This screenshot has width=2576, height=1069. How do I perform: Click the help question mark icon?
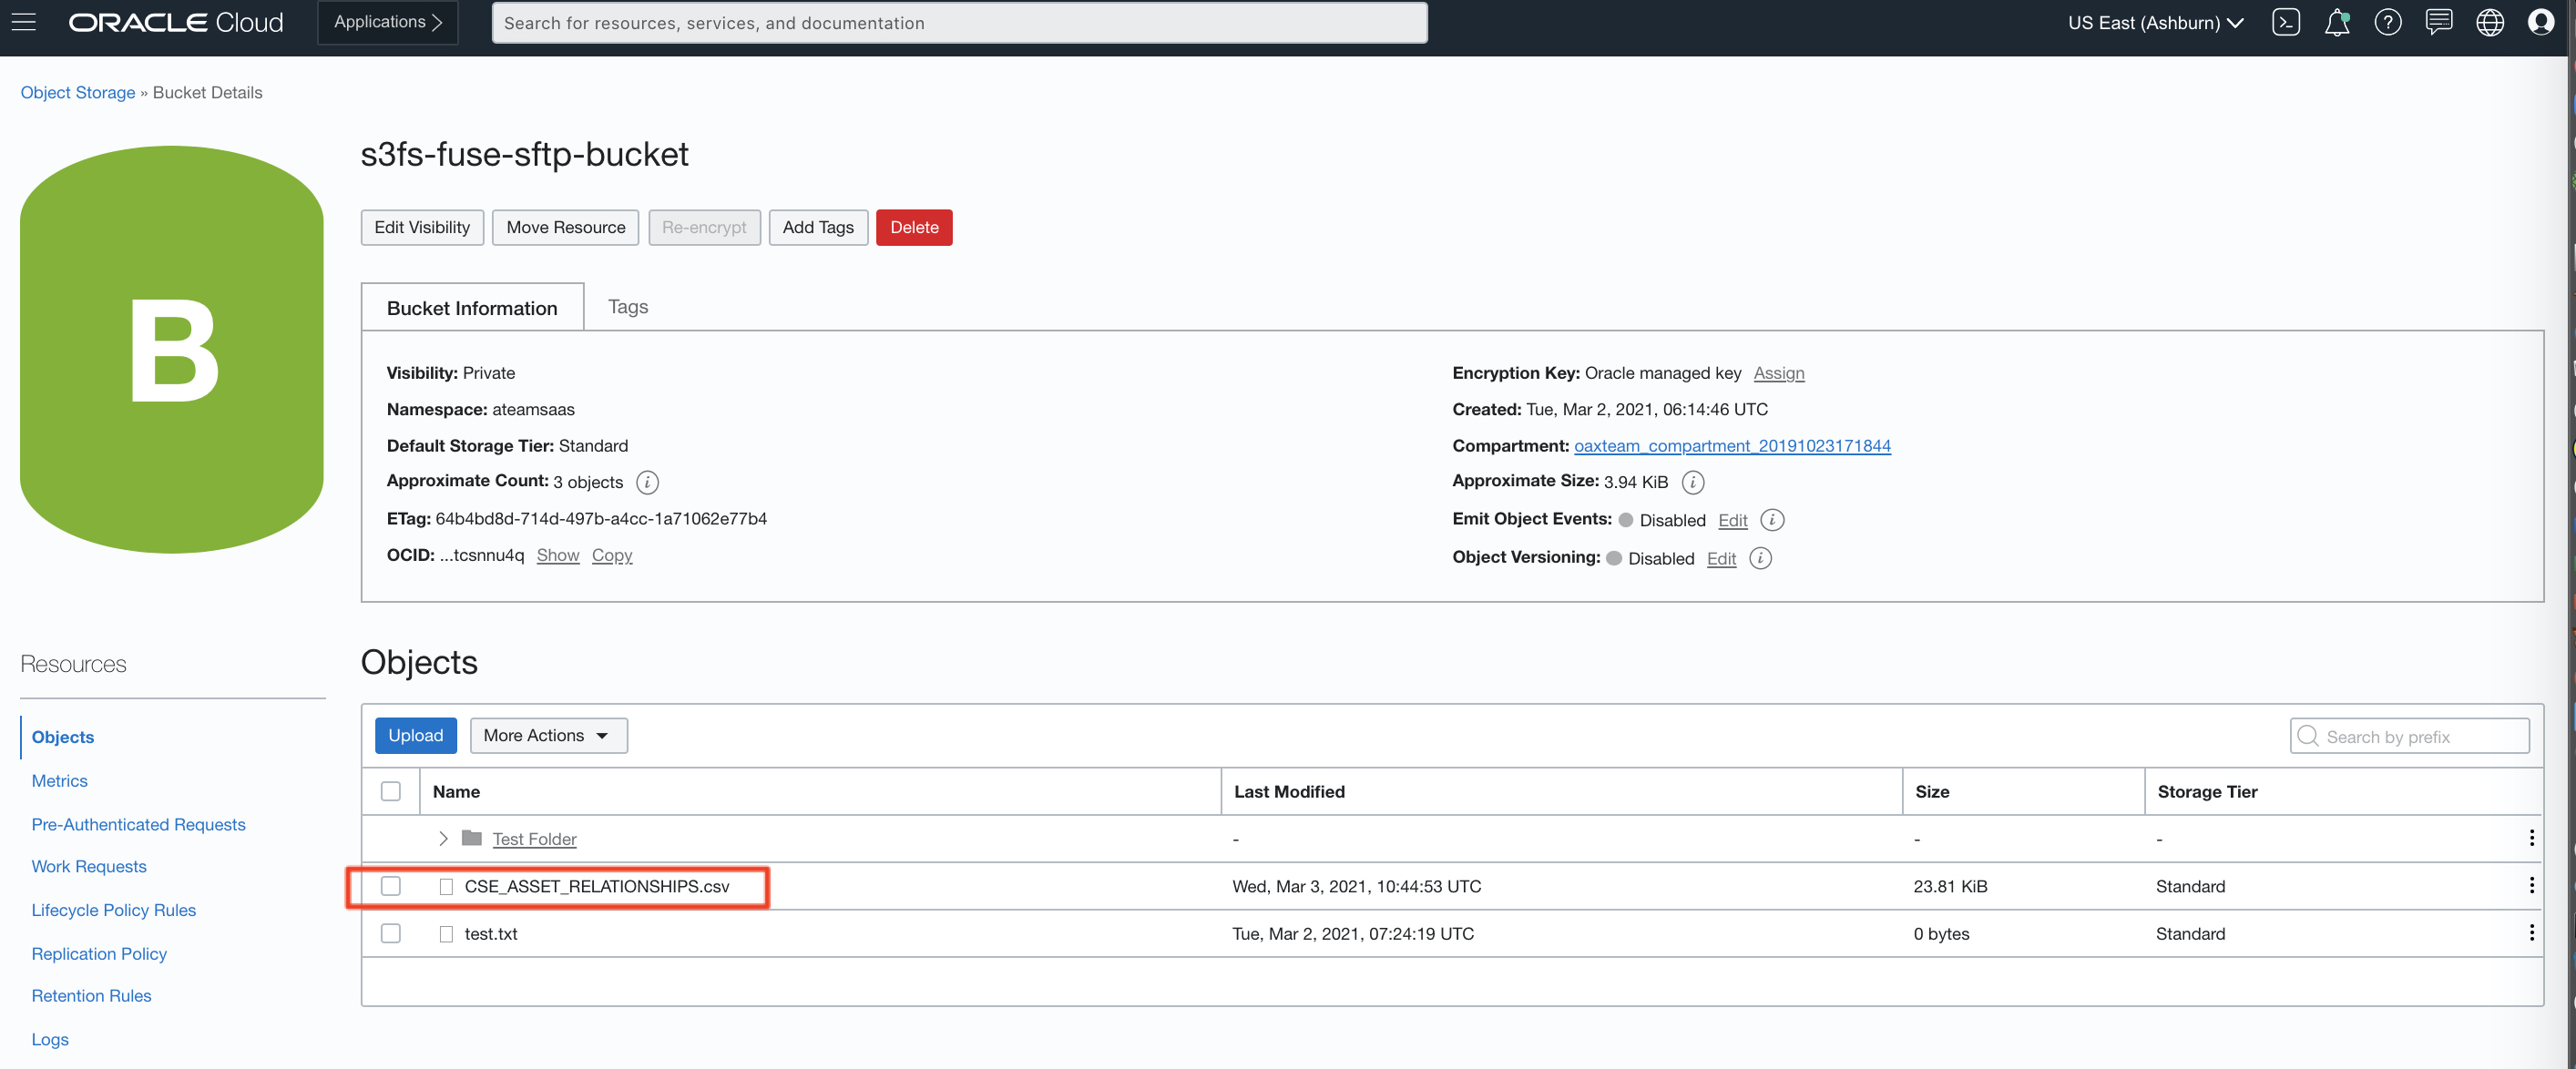pyautogui.click(x=2388, y=22)
